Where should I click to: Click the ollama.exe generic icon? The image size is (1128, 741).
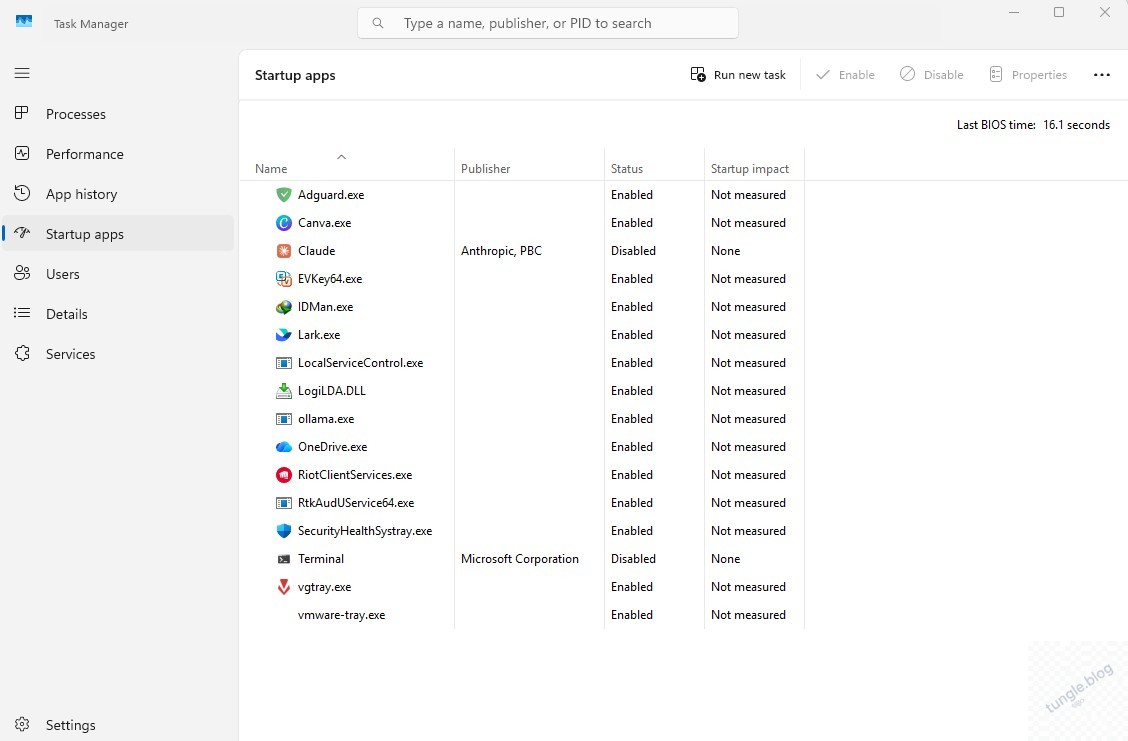click(283, 419)
